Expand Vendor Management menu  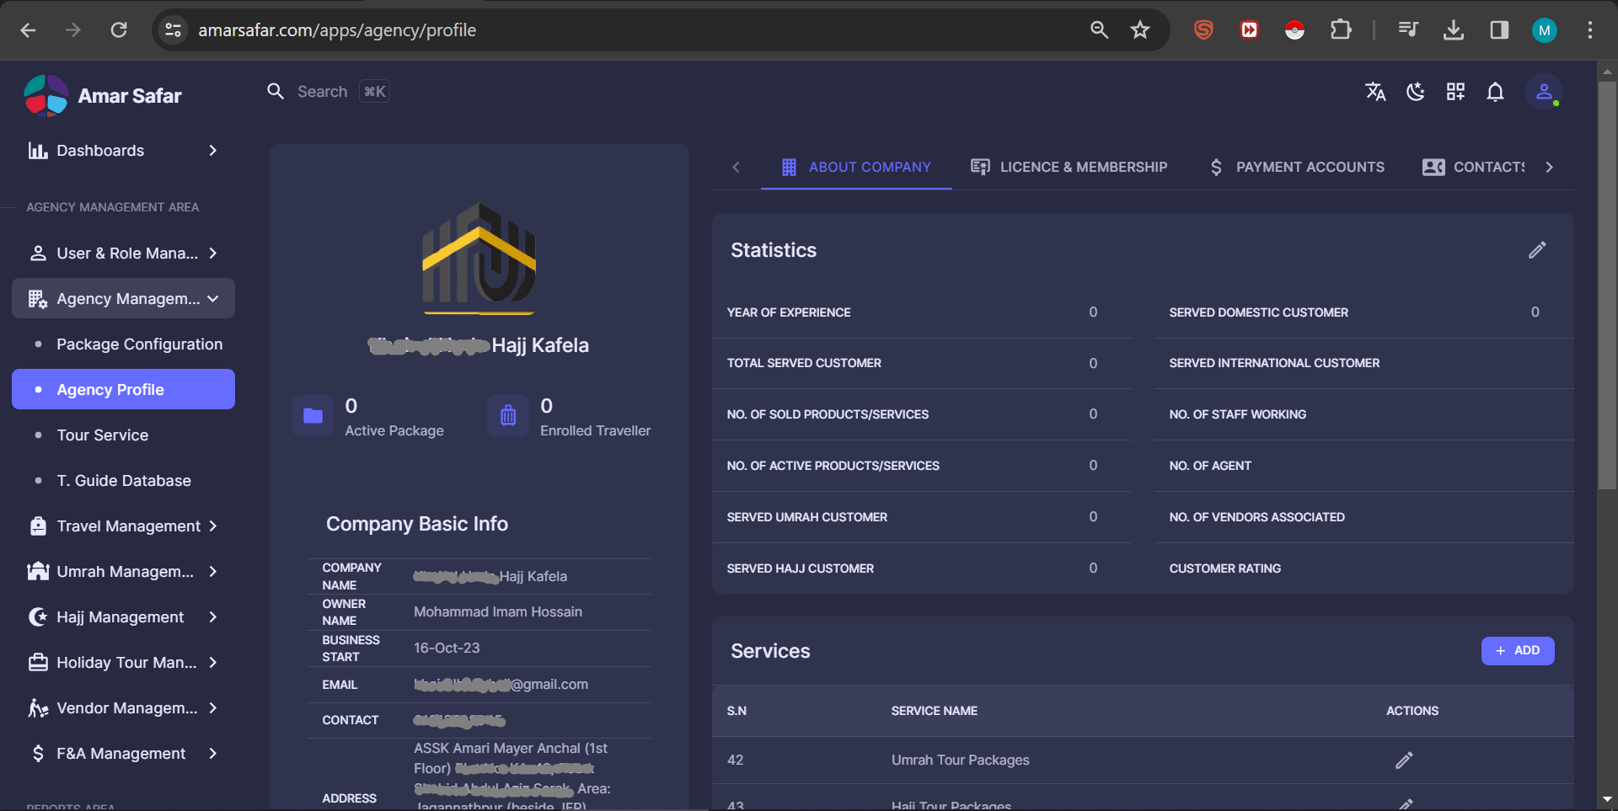(123, 708)
